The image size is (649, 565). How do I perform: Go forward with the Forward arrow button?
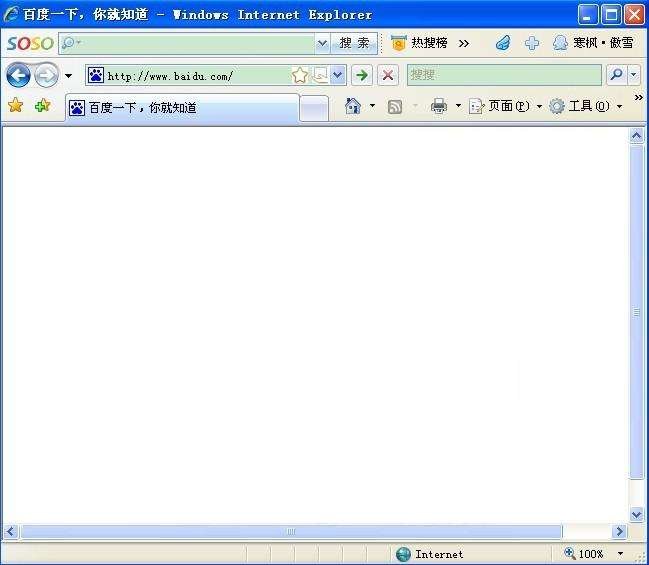[46, 75]
